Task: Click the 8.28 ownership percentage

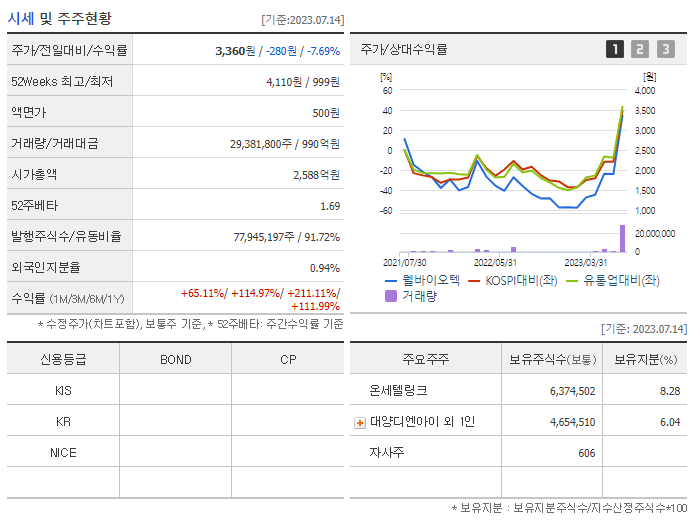Action: click(670, 391)
